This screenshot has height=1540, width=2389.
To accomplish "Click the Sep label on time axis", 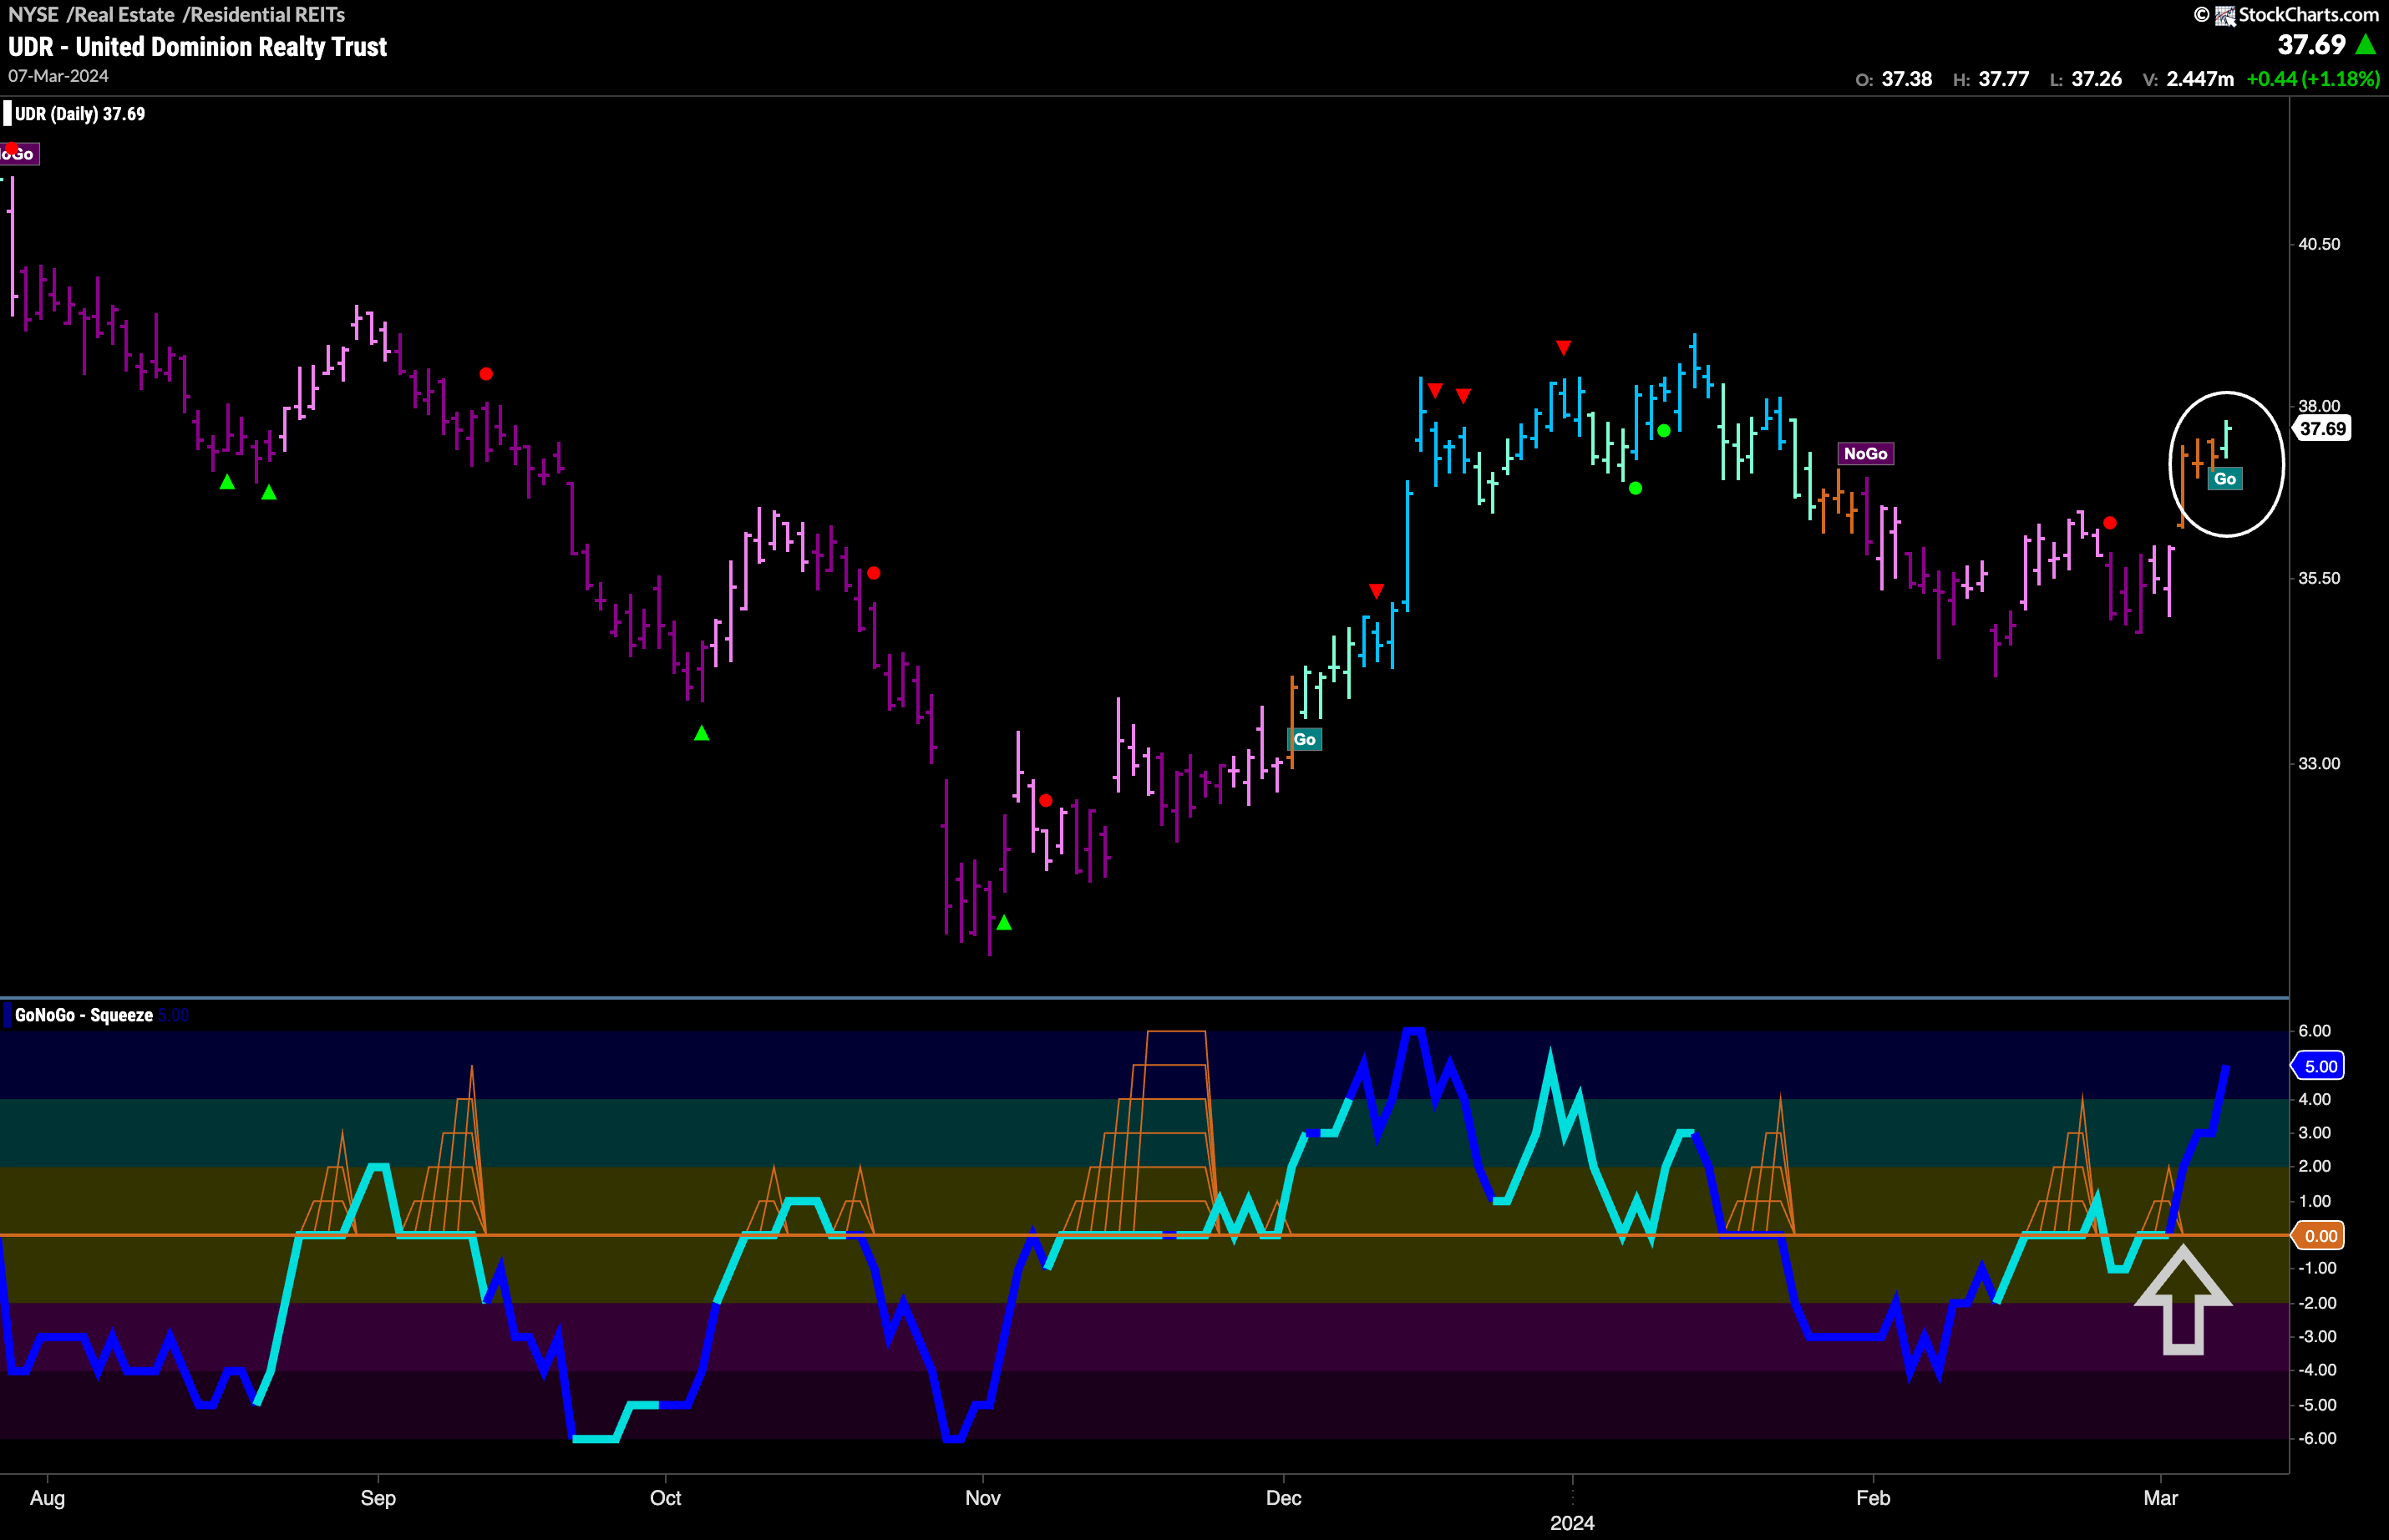I will click(x=378, y=1498).
